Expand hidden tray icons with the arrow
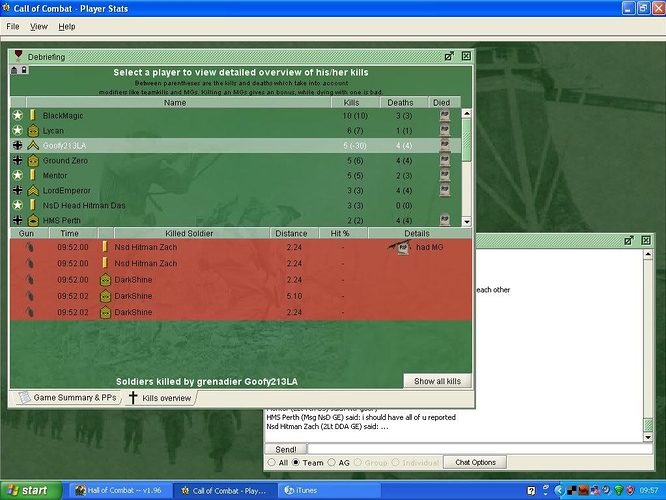This screenshot has height=500, width=666. coord(559,491)
